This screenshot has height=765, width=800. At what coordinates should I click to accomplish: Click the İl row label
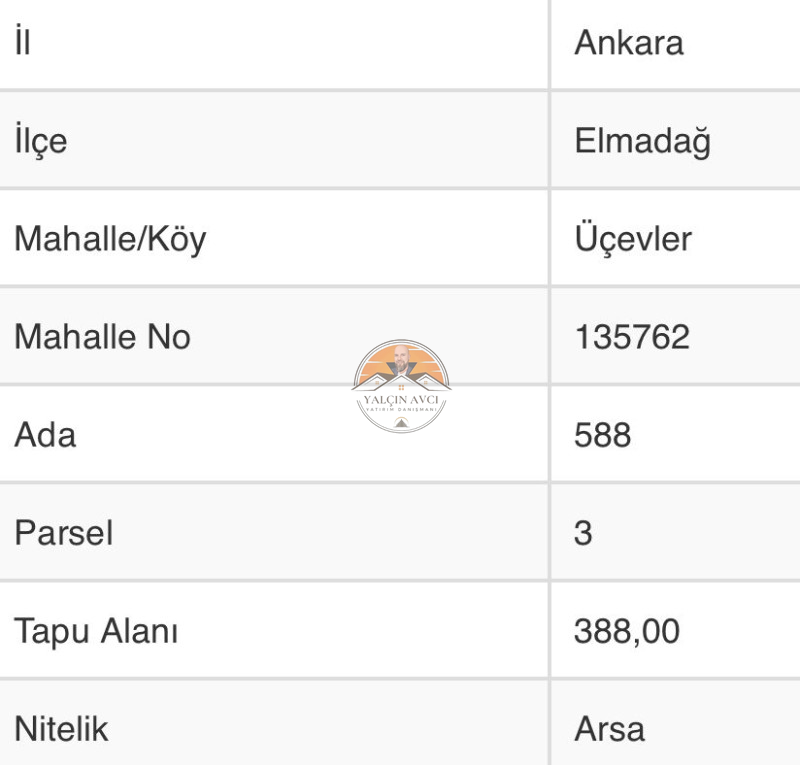(22, 41)
